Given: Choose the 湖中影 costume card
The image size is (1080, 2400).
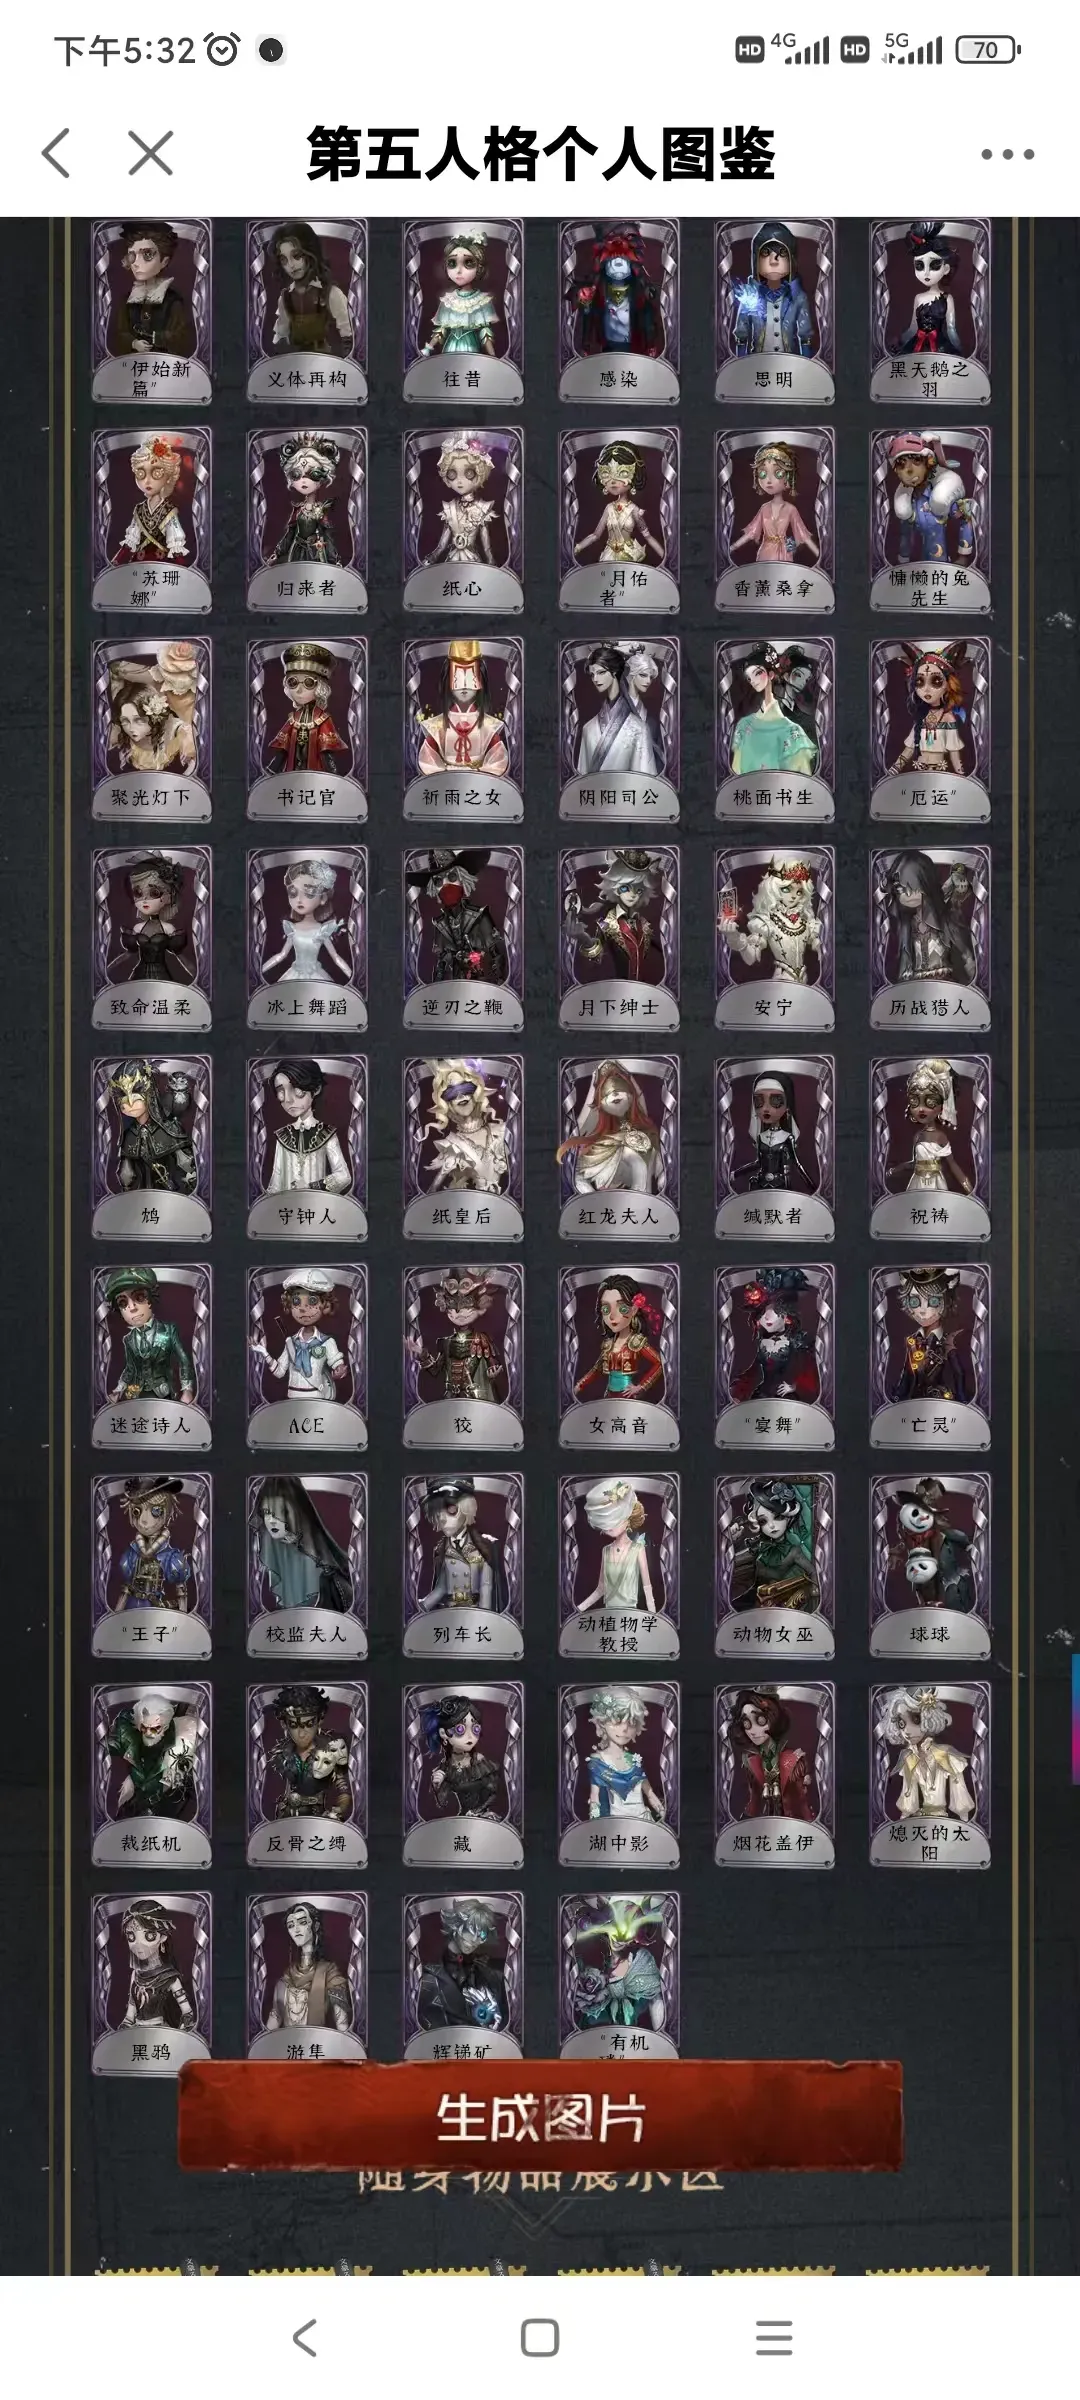Looking at the screenshot, I should (x=619, y=1774).
